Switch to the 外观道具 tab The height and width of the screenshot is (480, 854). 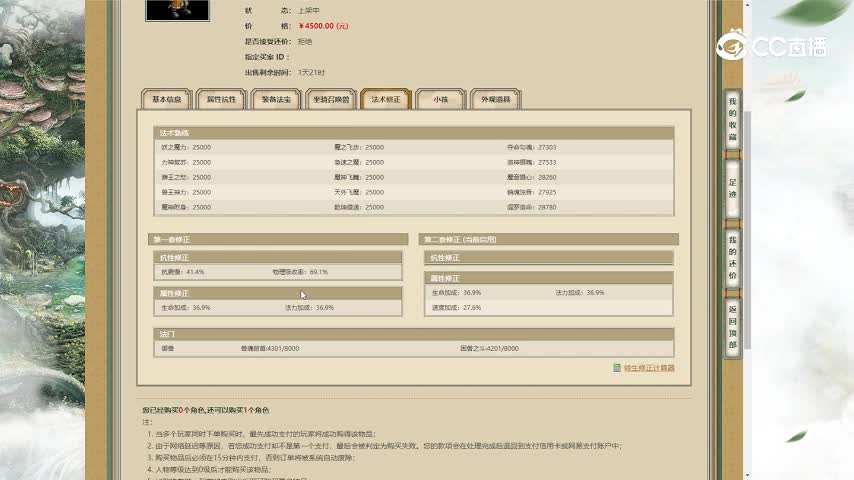[x=496, y=99]
